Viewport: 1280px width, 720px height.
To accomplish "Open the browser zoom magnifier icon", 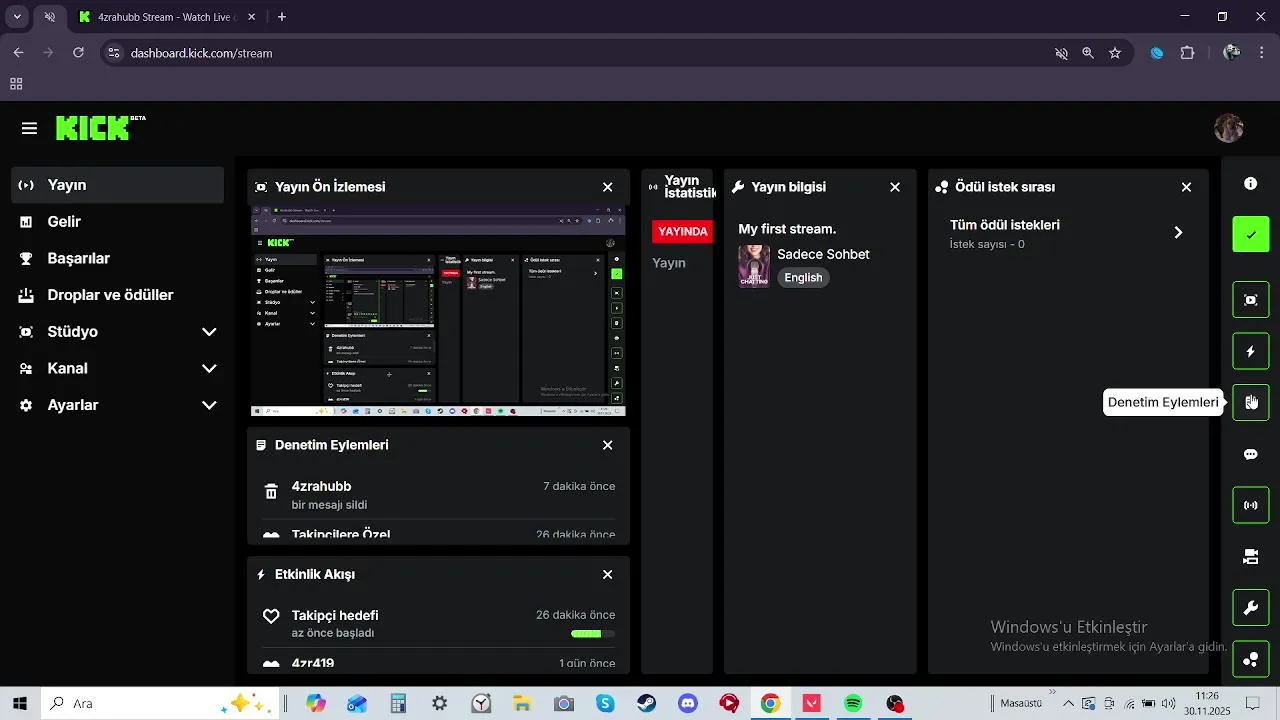I will (x=1088, y=53).
